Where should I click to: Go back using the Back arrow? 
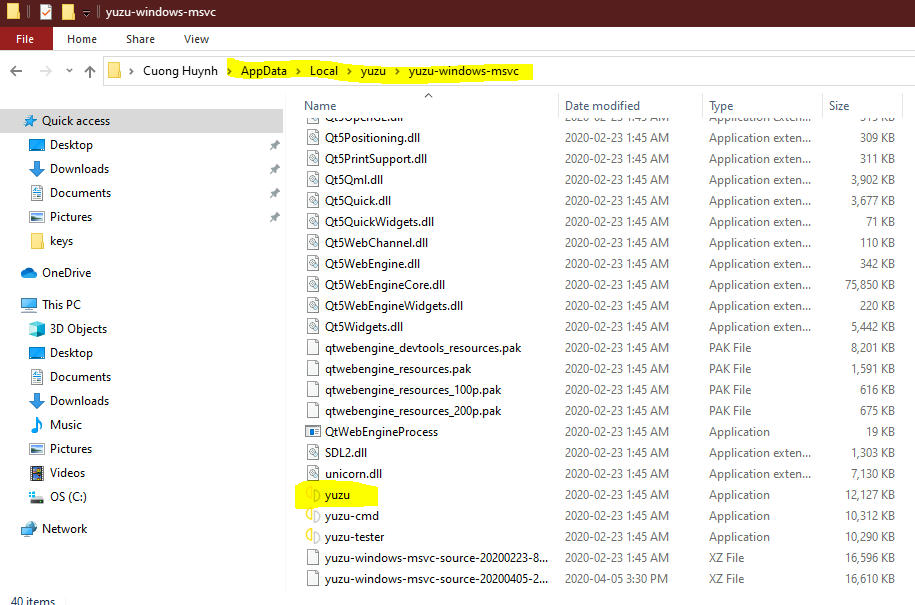pos(16,71)
